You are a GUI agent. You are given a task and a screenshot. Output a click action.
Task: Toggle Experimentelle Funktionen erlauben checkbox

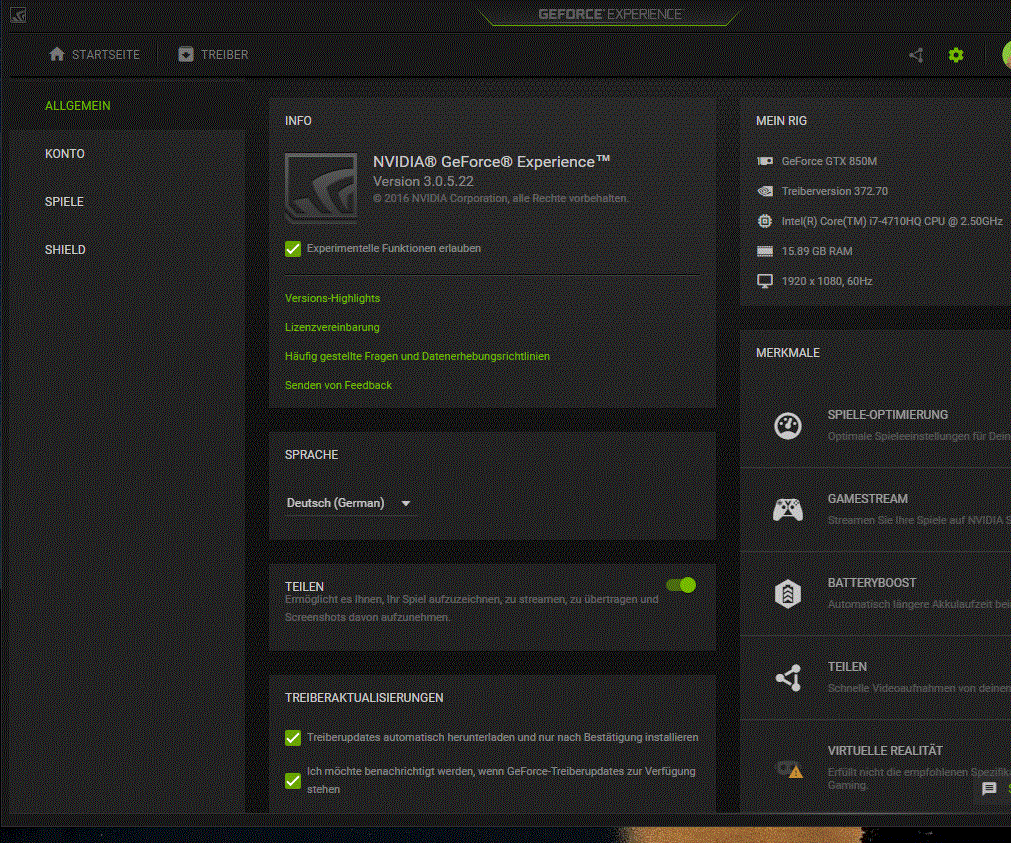293,249
